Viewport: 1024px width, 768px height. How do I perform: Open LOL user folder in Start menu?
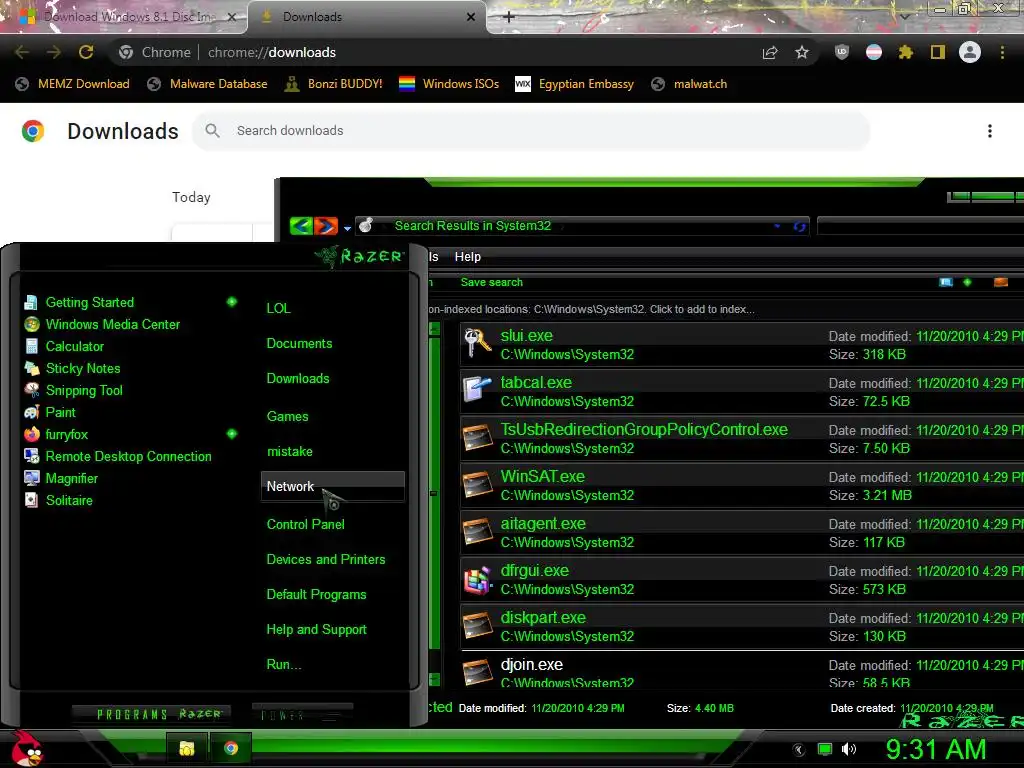(278, 308)
